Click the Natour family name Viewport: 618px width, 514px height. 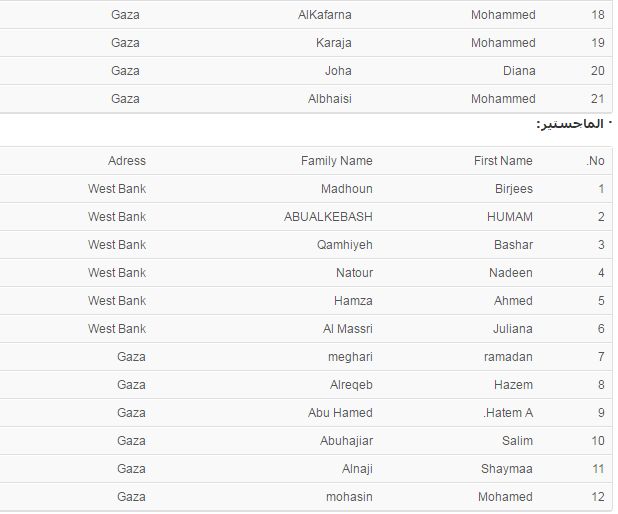tap(354, 273)
